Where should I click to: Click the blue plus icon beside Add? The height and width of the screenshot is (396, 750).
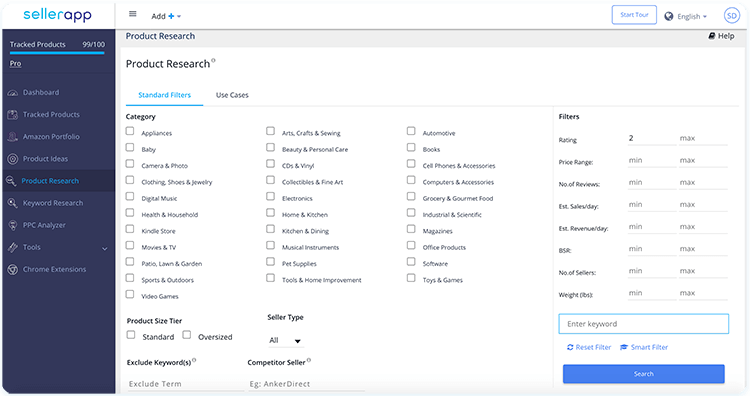click(x=171, y=16)
